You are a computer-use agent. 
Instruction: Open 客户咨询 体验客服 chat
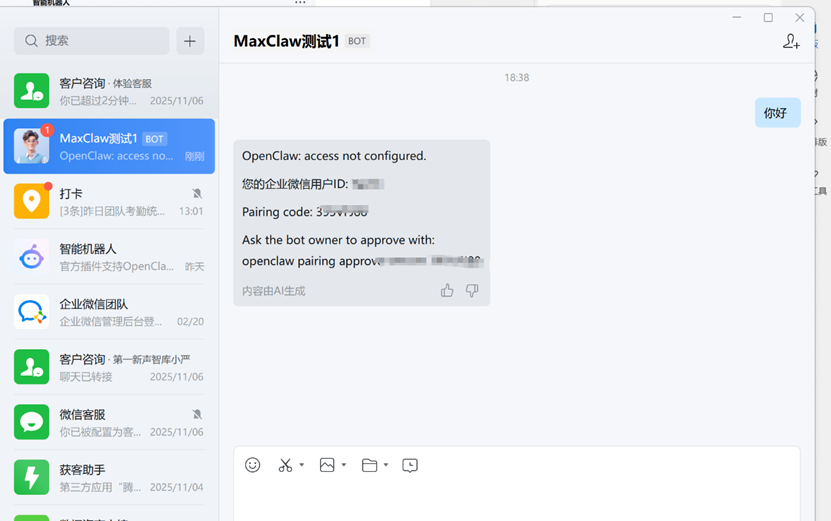click(x=109, y=91)
